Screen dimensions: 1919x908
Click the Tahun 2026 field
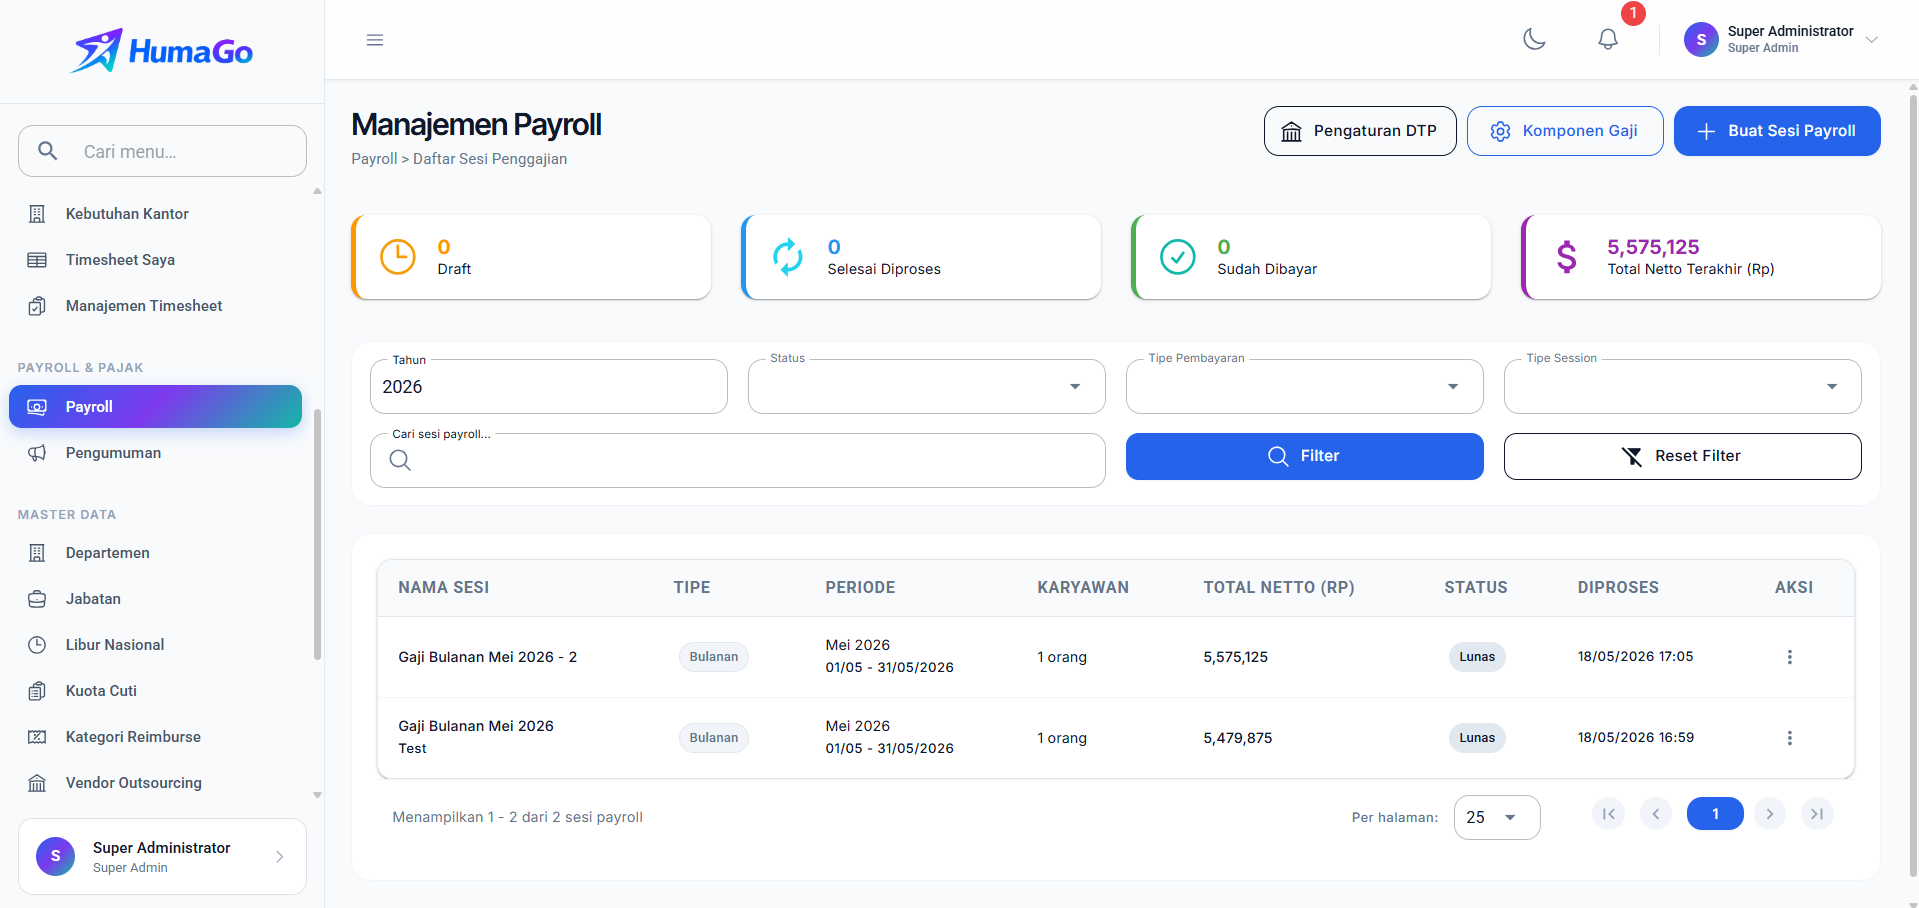tap(549, 386)
